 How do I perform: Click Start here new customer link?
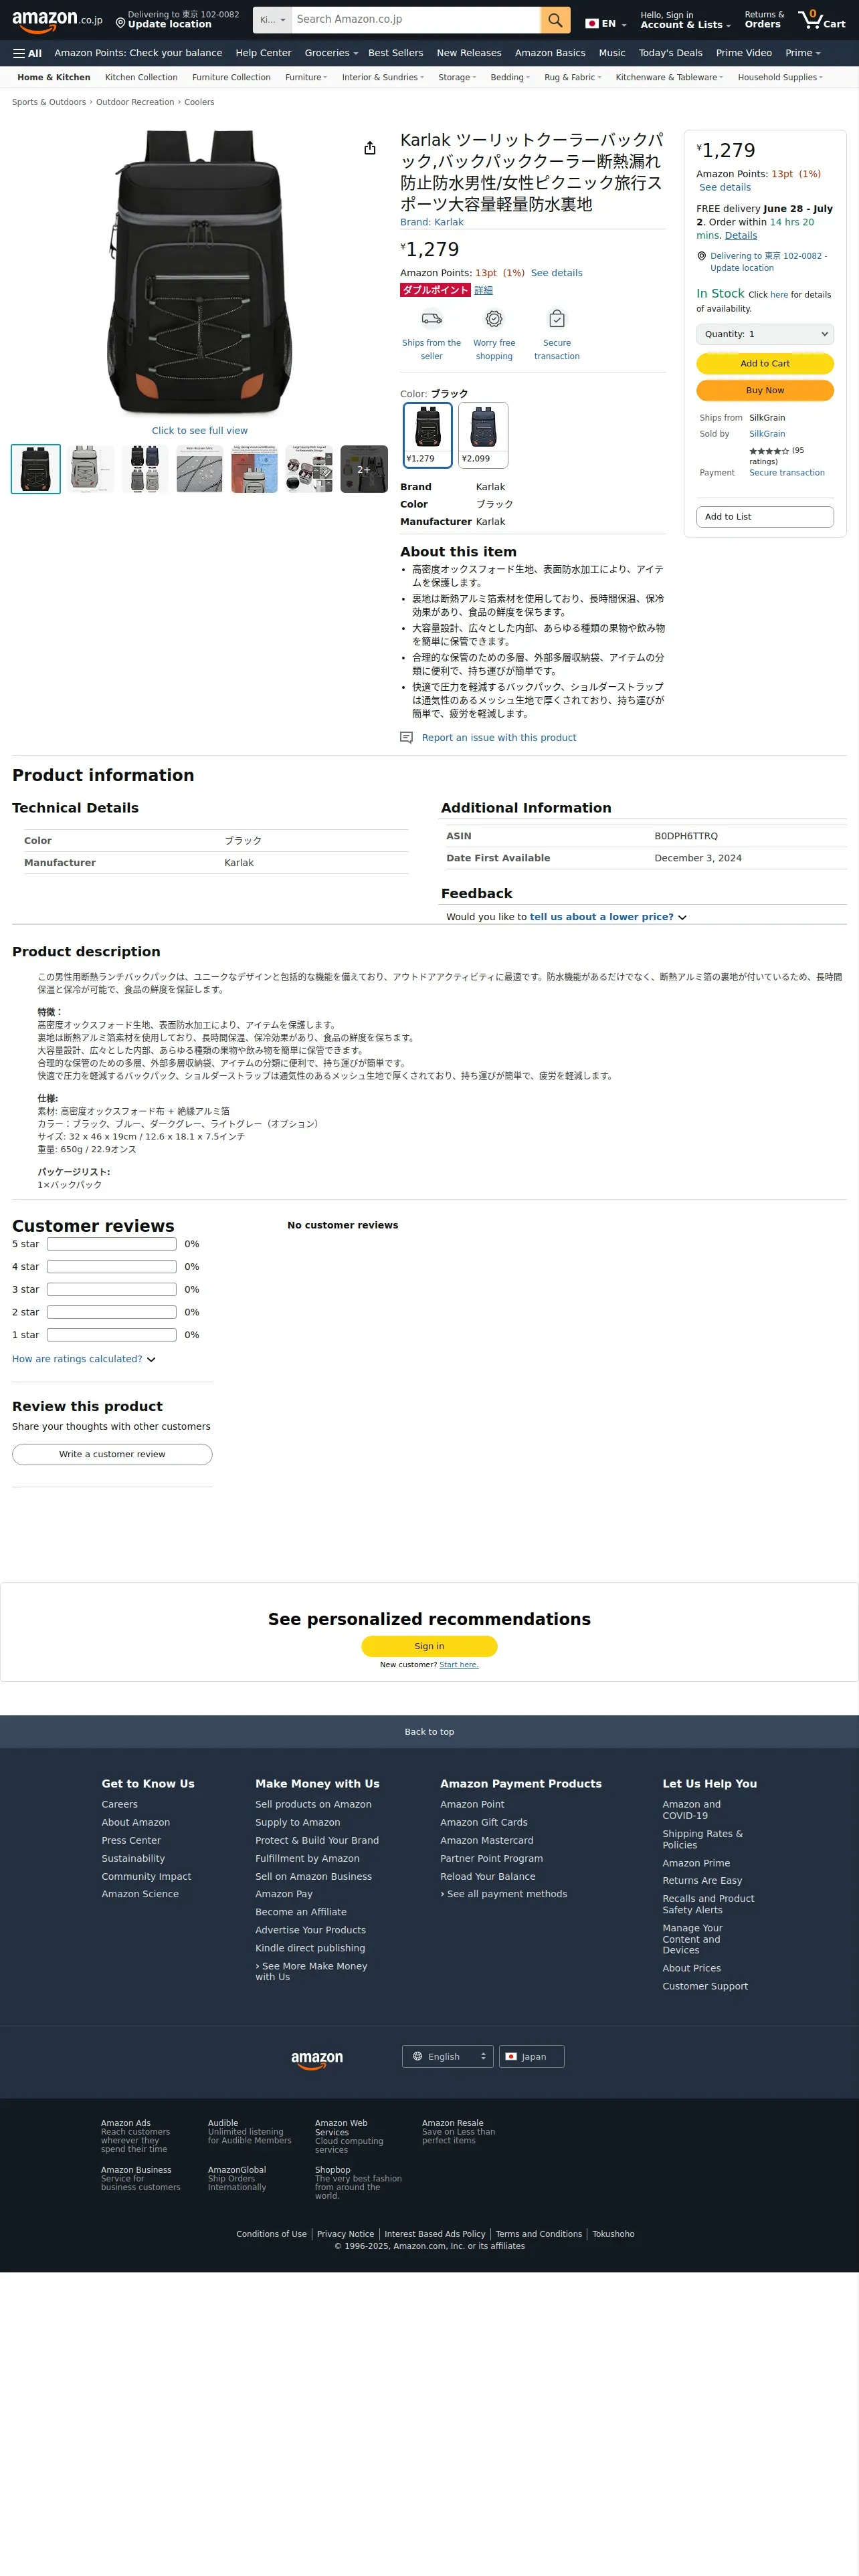(459, 1665)
